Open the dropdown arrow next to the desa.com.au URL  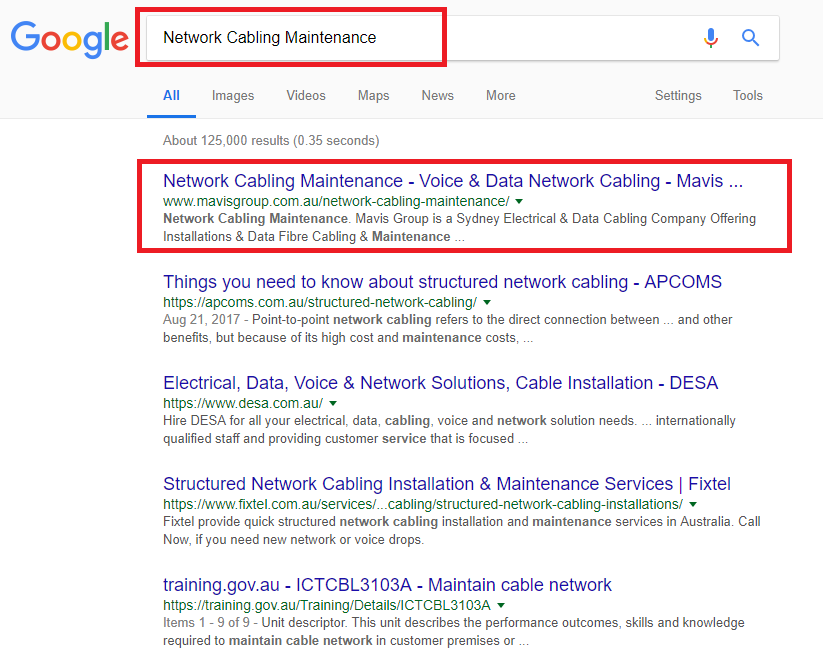(x=333, y=403)
